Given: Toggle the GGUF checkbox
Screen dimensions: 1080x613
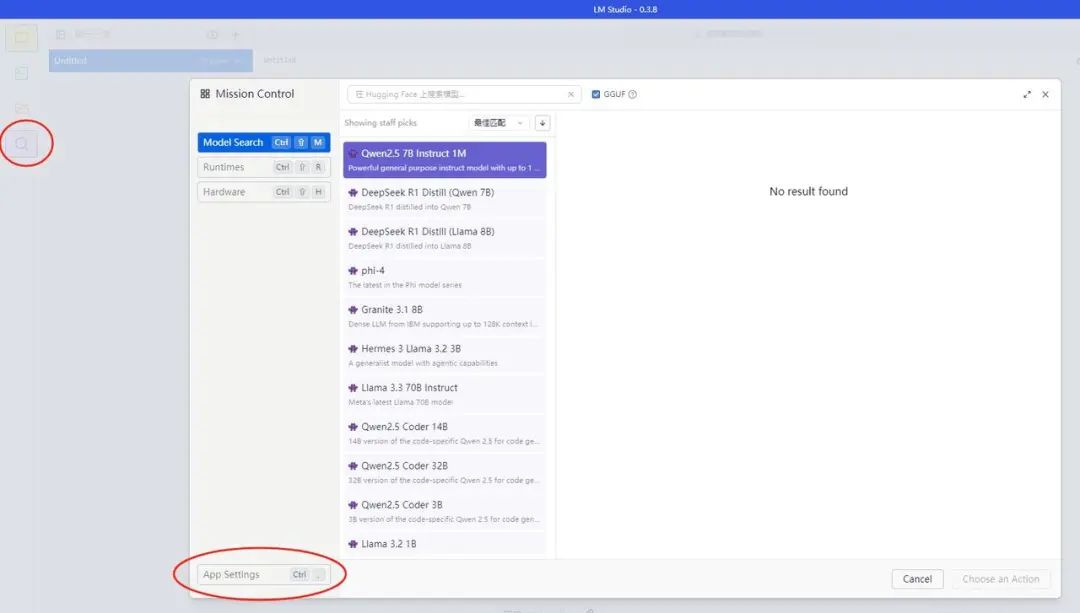Looking at the screenshot, I should pyautogui.click(x=596, y=94).
